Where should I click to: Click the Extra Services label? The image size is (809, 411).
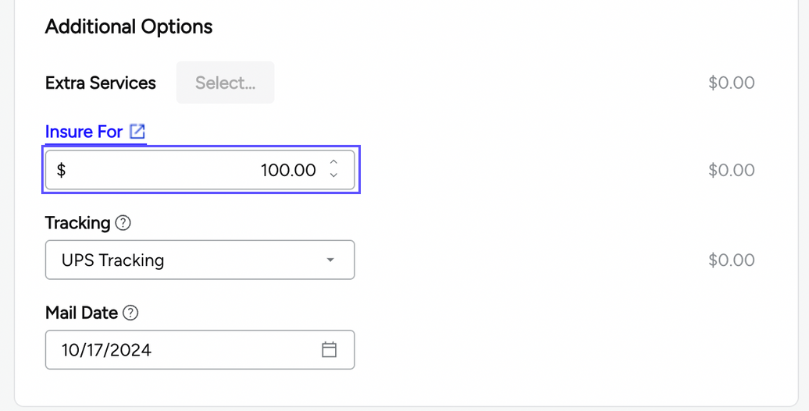coord(100,83)
